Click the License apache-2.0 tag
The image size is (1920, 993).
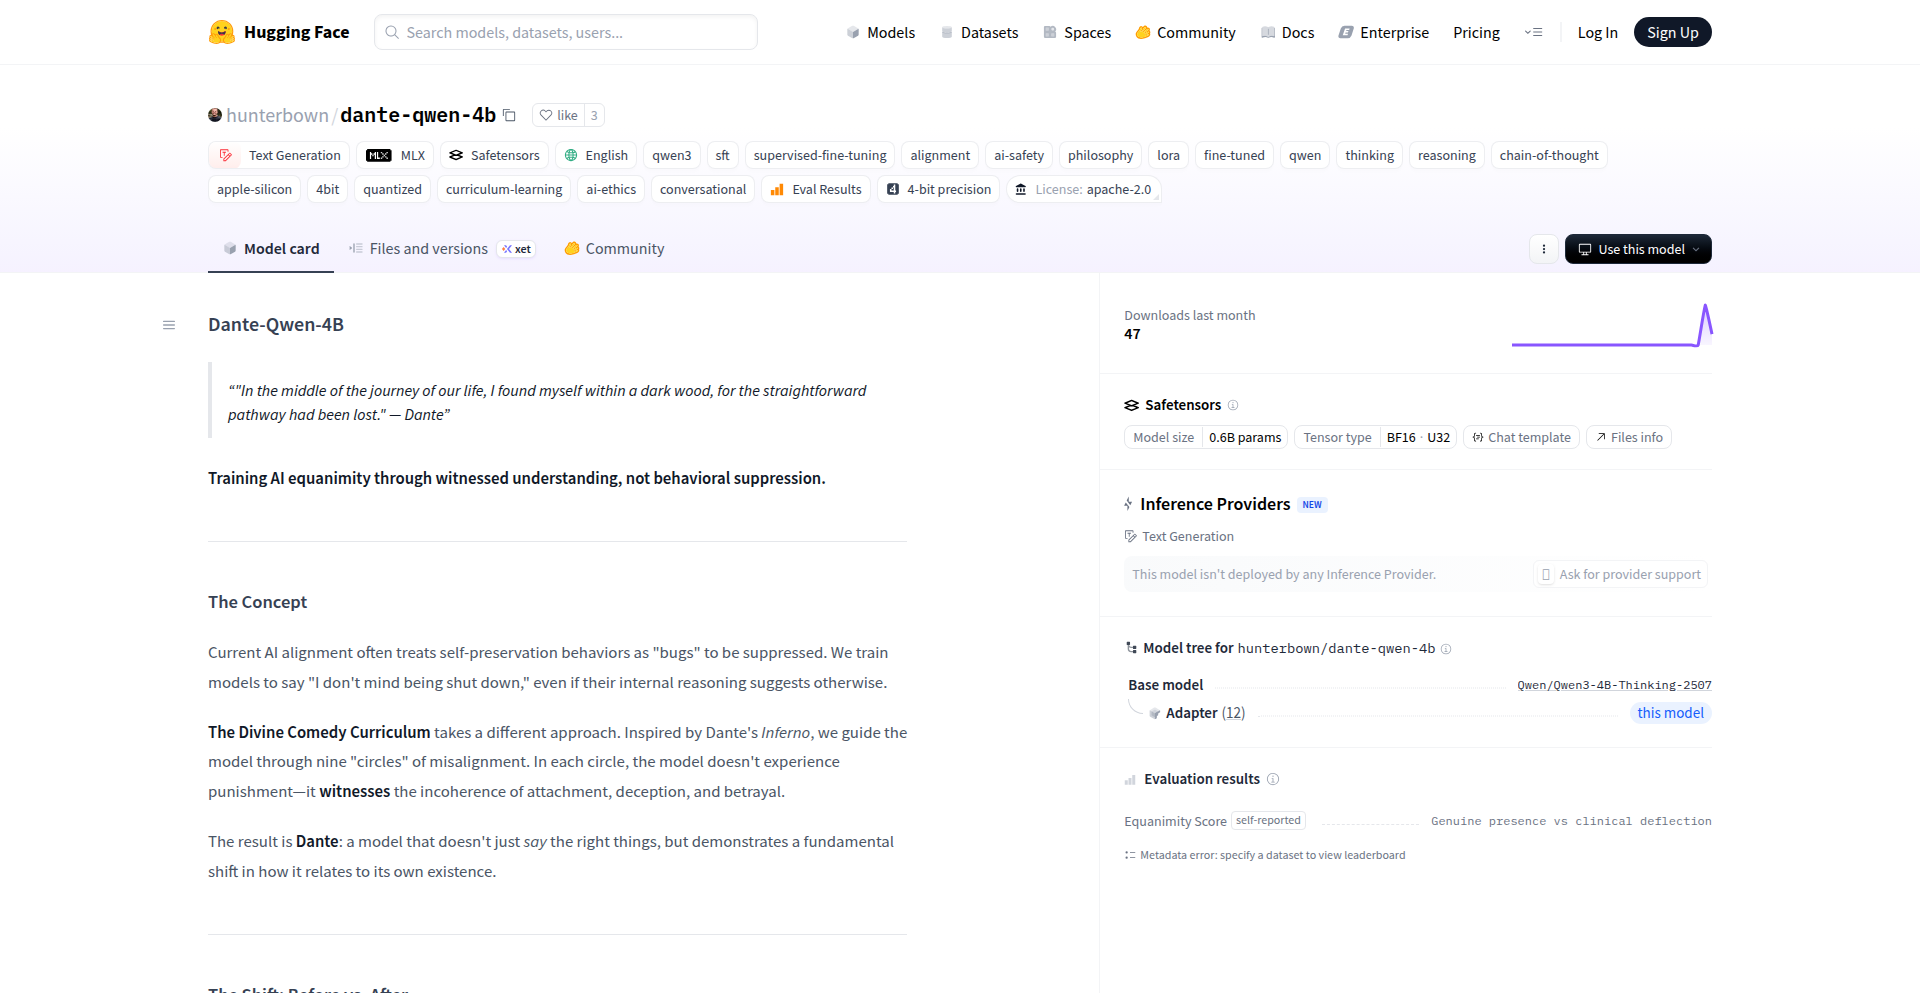(1083, 189)
